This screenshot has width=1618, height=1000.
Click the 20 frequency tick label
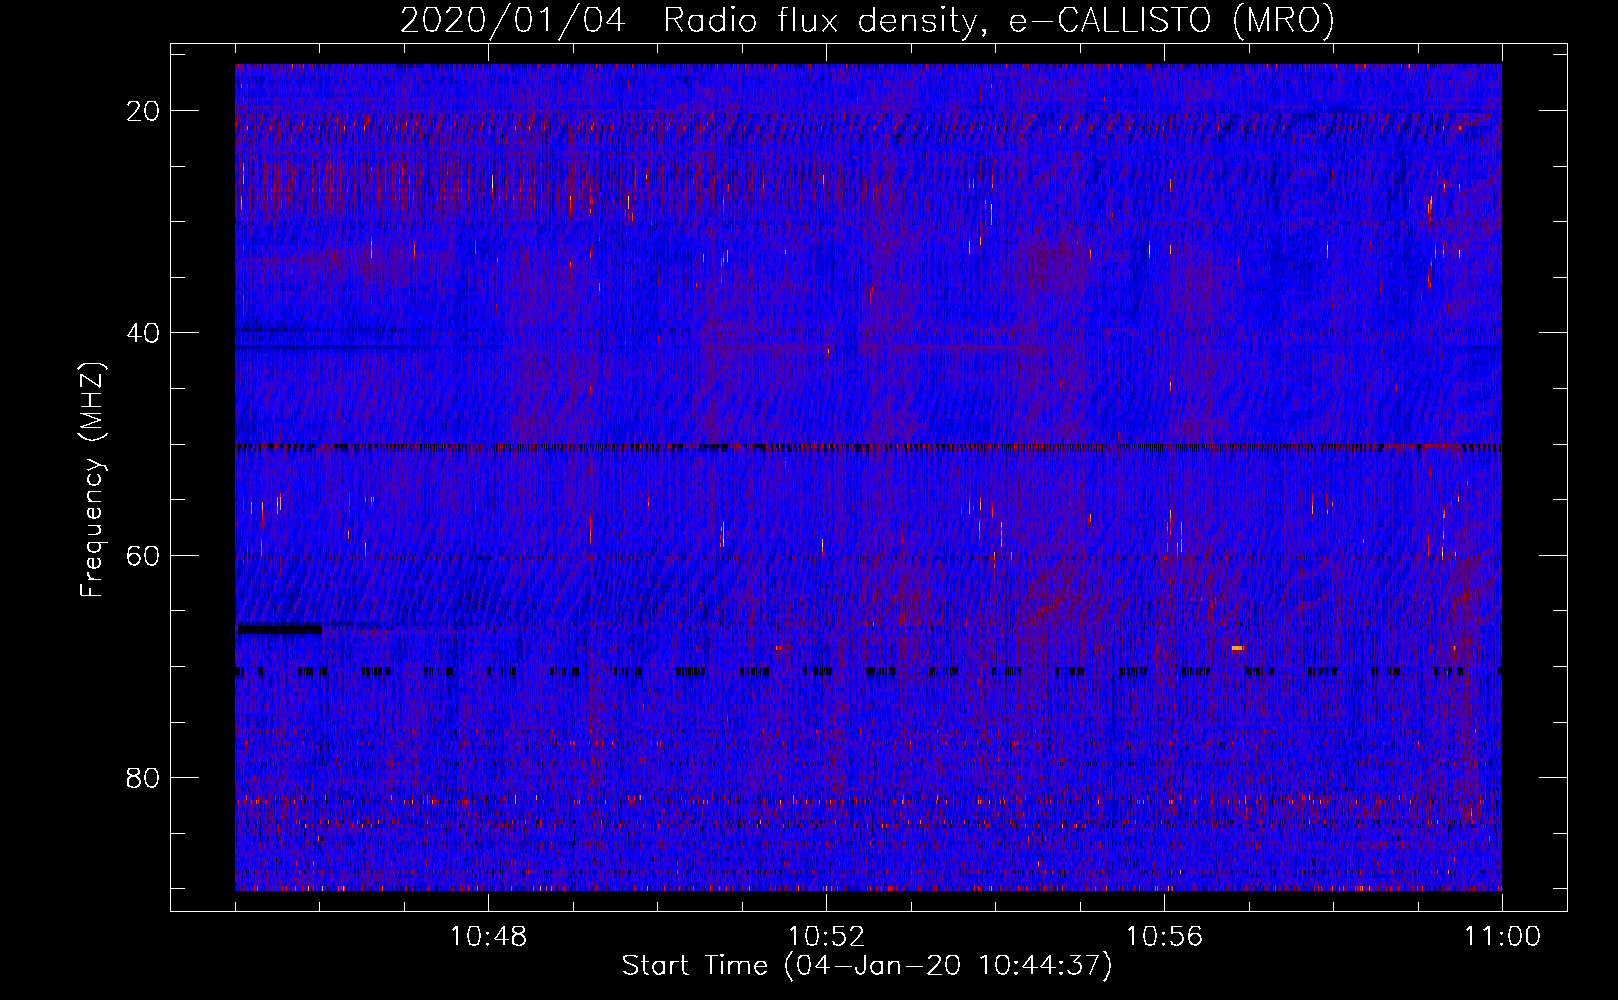(143, 111)
